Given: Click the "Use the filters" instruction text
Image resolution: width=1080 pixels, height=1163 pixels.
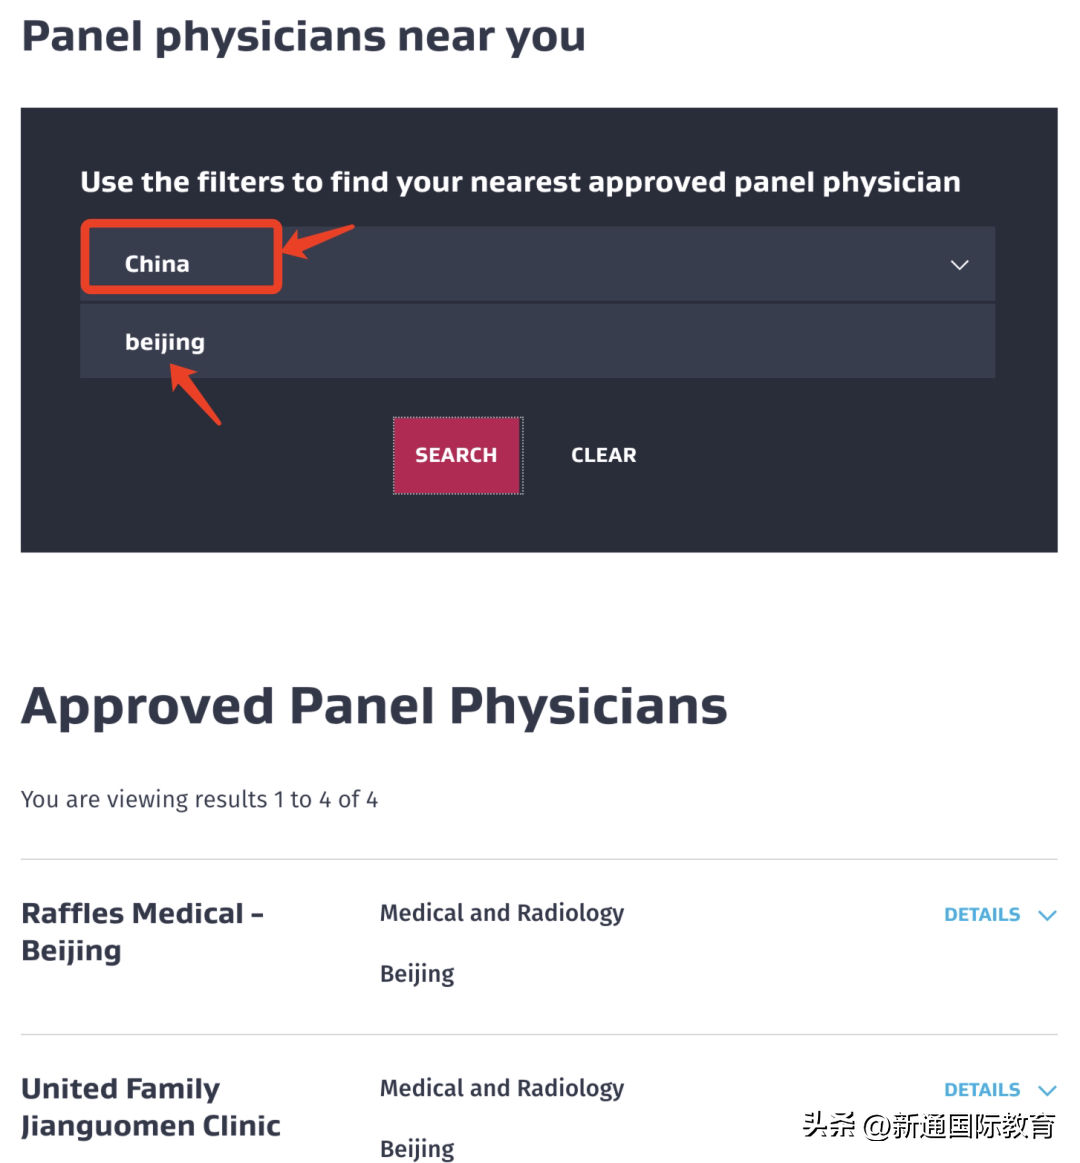Looking at the screenshot, I should pyautogui.click(x=520, y=182).
